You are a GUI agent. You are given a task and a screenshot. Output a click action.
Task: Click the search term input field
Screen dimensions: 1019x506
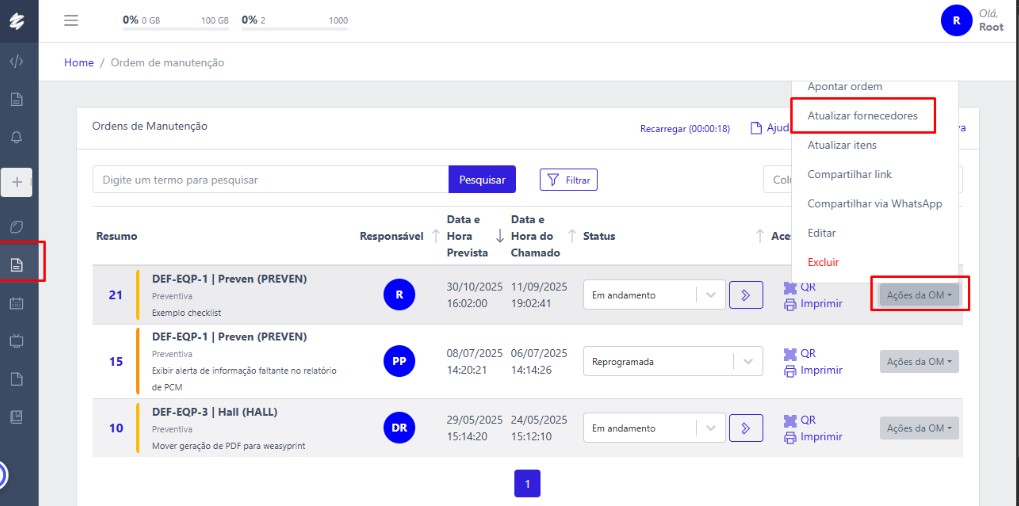tap(270, 180)
